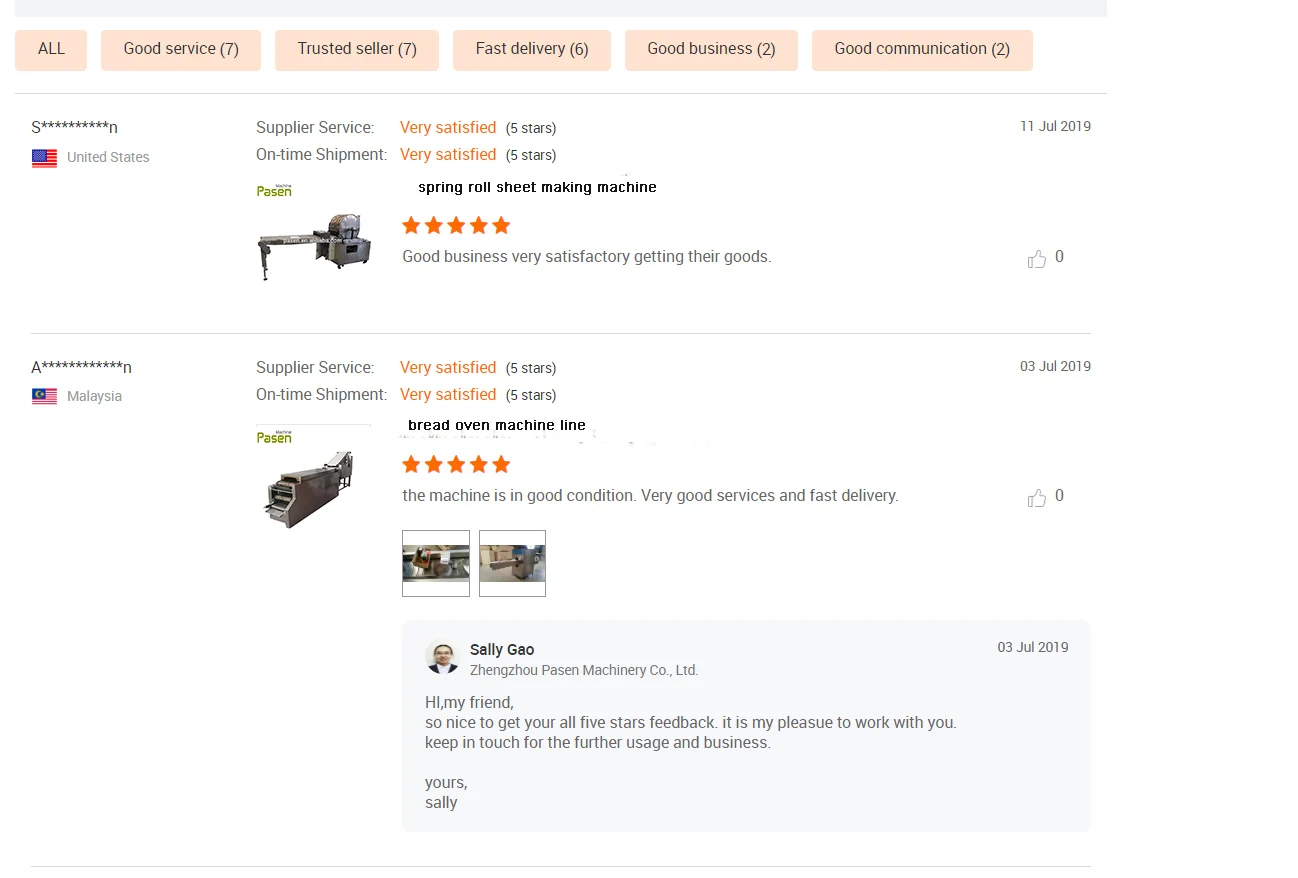Click five-star rating on spring roll review
This screenshot has height=878, width=1298.
(x=456, y=226)
